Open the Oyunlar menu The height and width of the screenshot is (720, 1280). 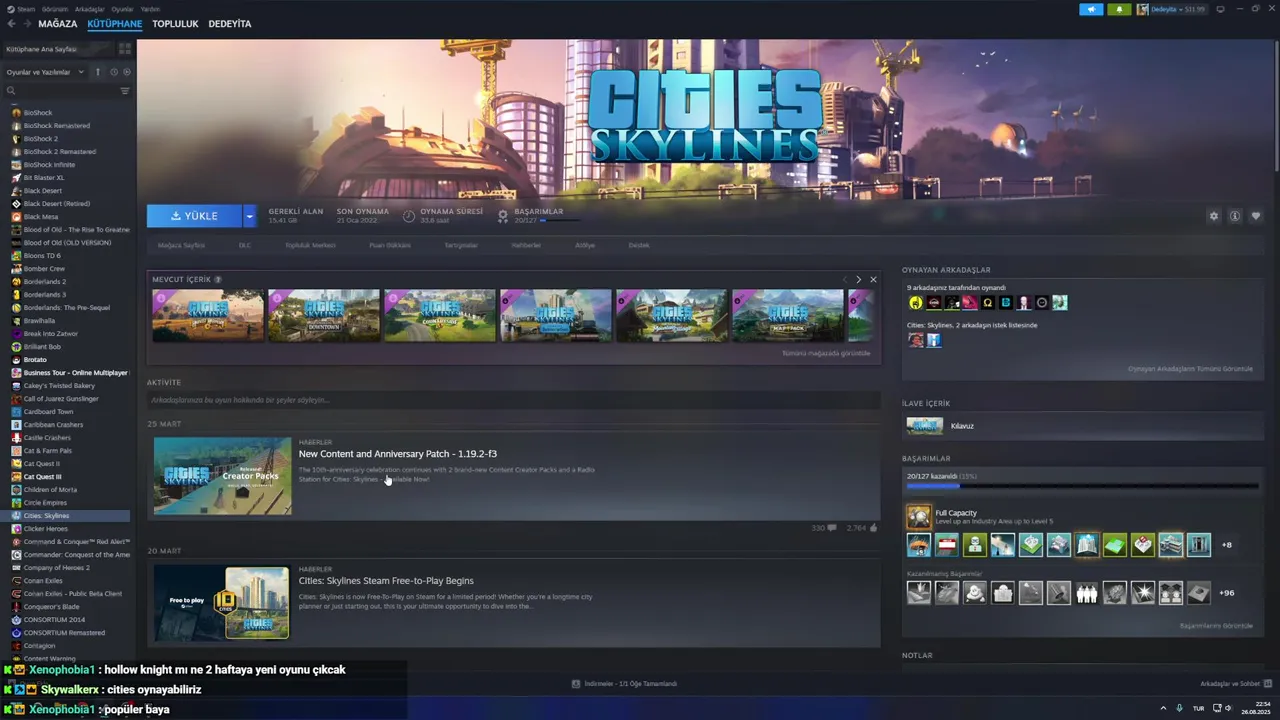coord(122,9)
